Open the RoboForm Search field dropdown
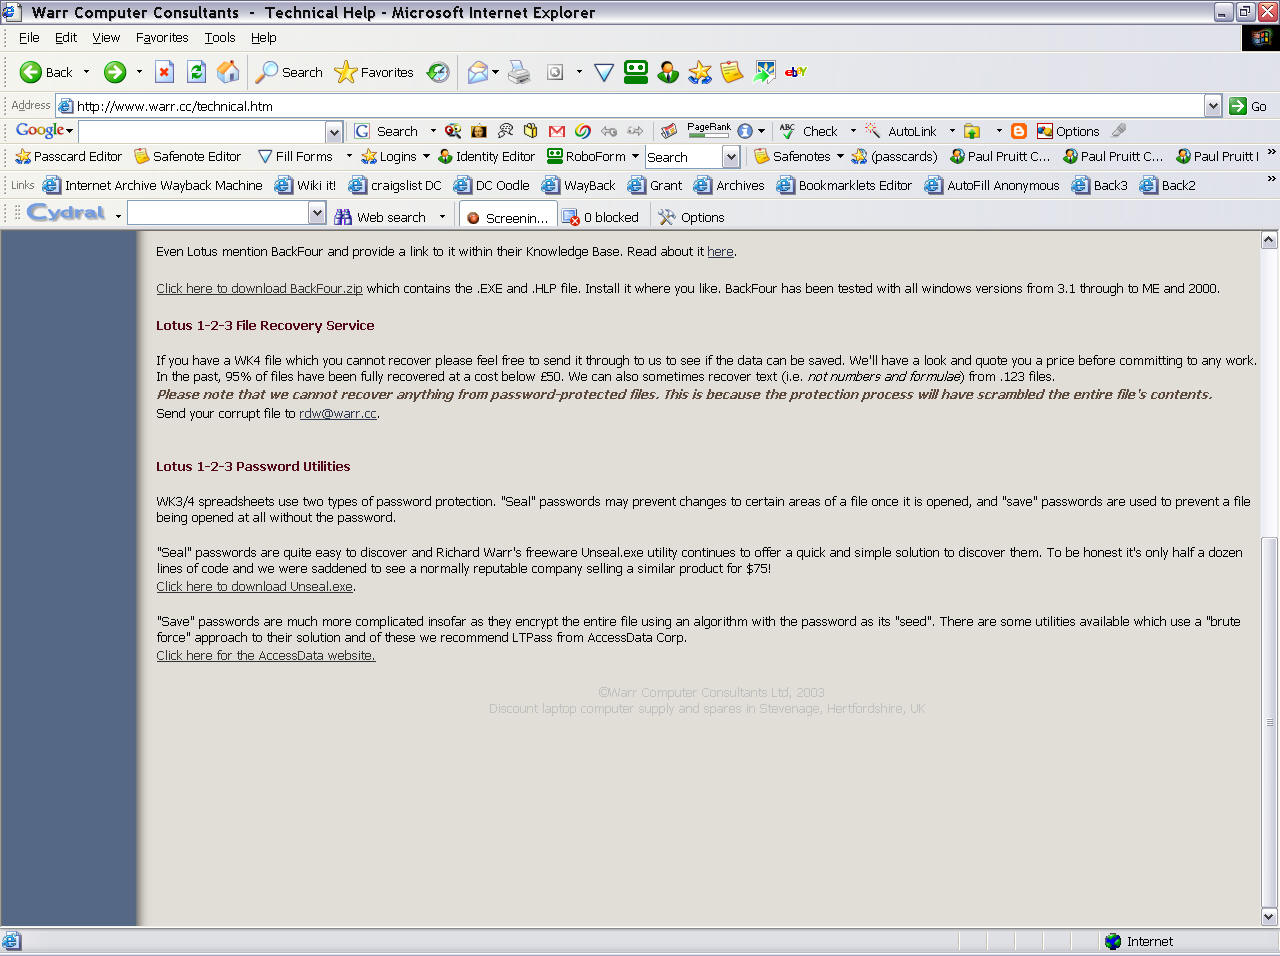The width and height of the screenshot is (1280, 956). 731,157
